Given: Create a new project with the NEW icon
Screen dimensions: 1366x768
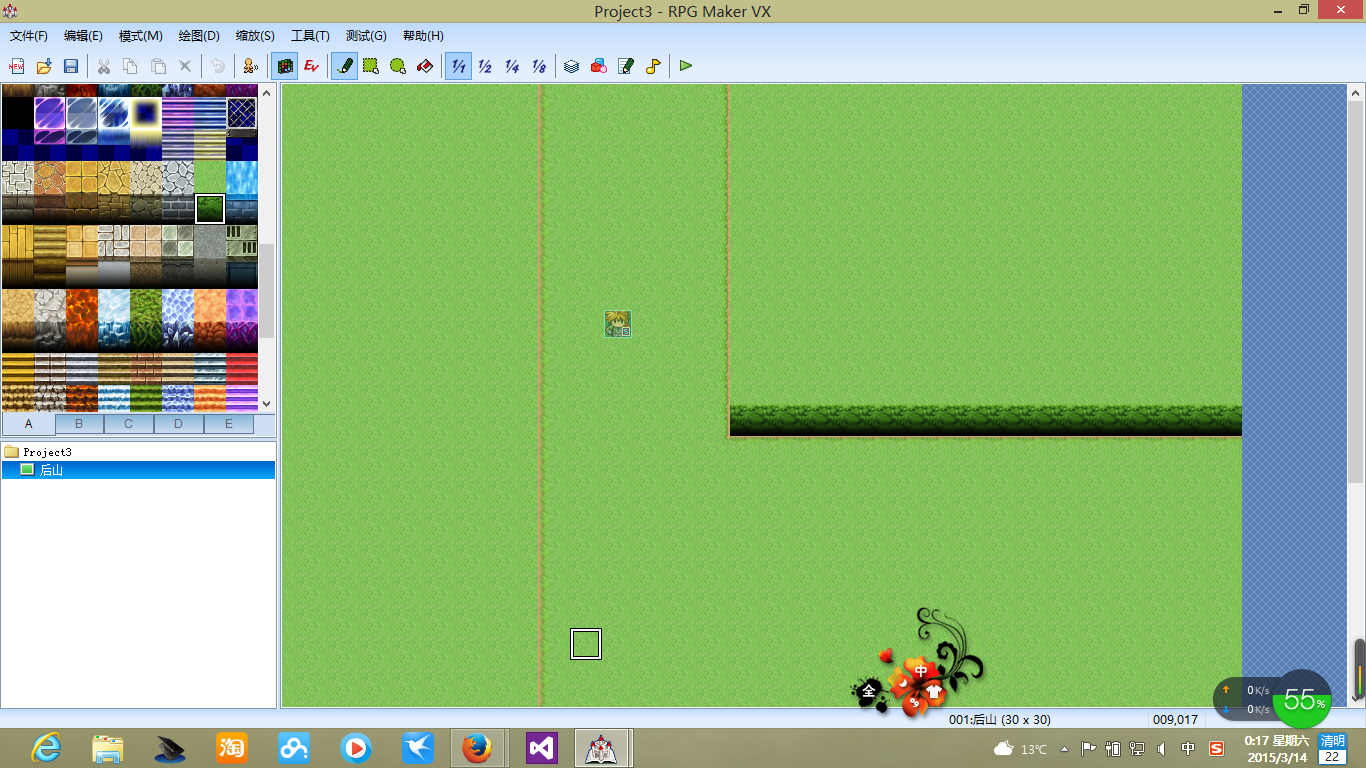Looking at the screenshot, I should point(16,66).
